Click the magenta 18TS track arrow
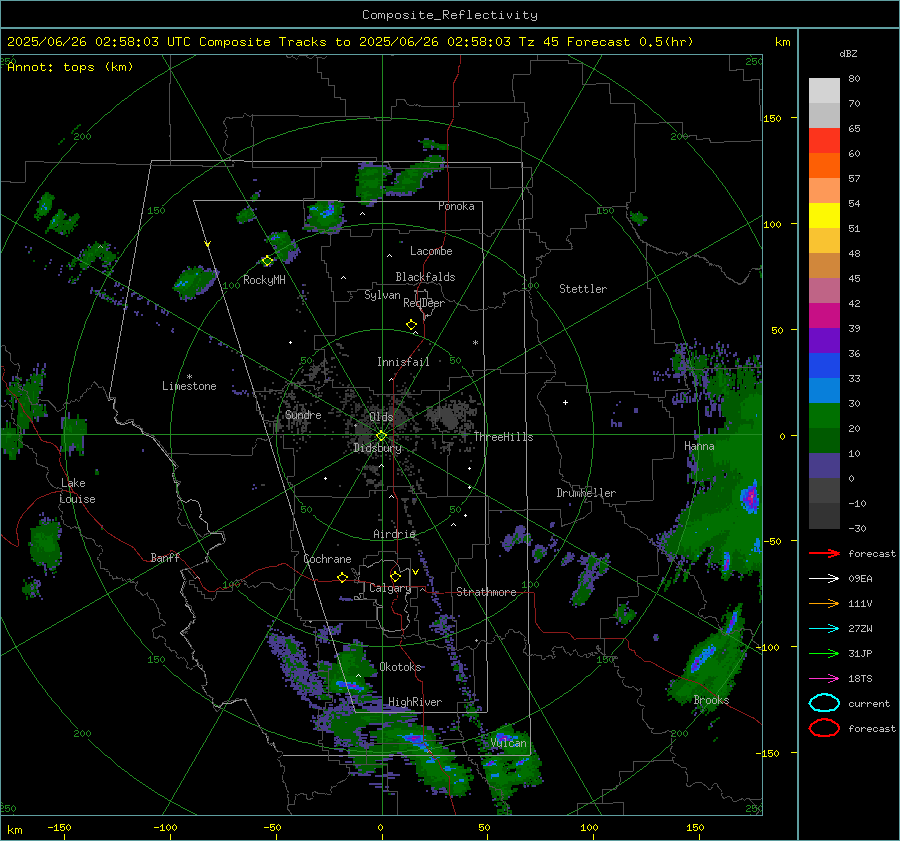This screenshot has height=841, width=900. (824, 679)
